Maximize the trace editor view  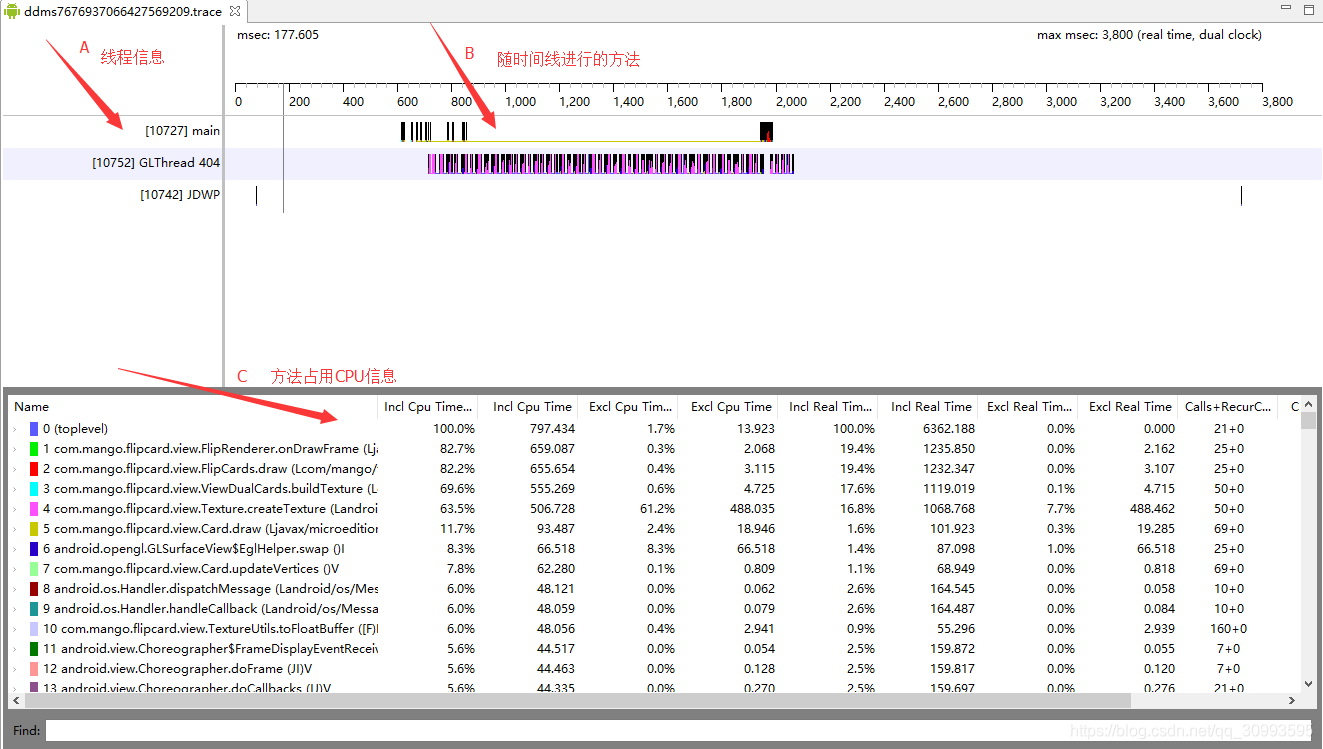click(1308, 9)
